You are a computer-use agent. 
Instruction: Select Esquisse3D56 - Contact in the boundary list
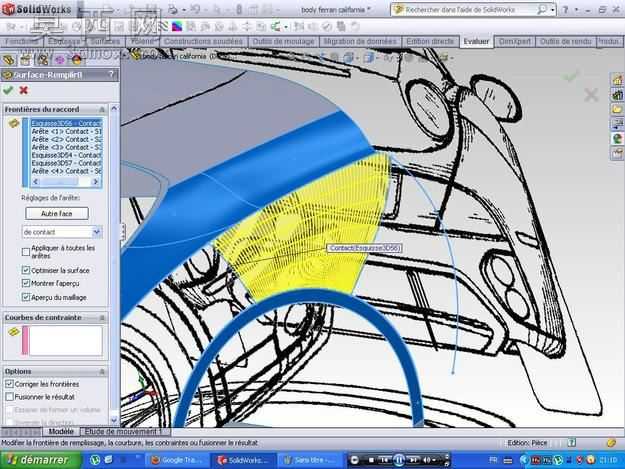click(x=67, y=123)
